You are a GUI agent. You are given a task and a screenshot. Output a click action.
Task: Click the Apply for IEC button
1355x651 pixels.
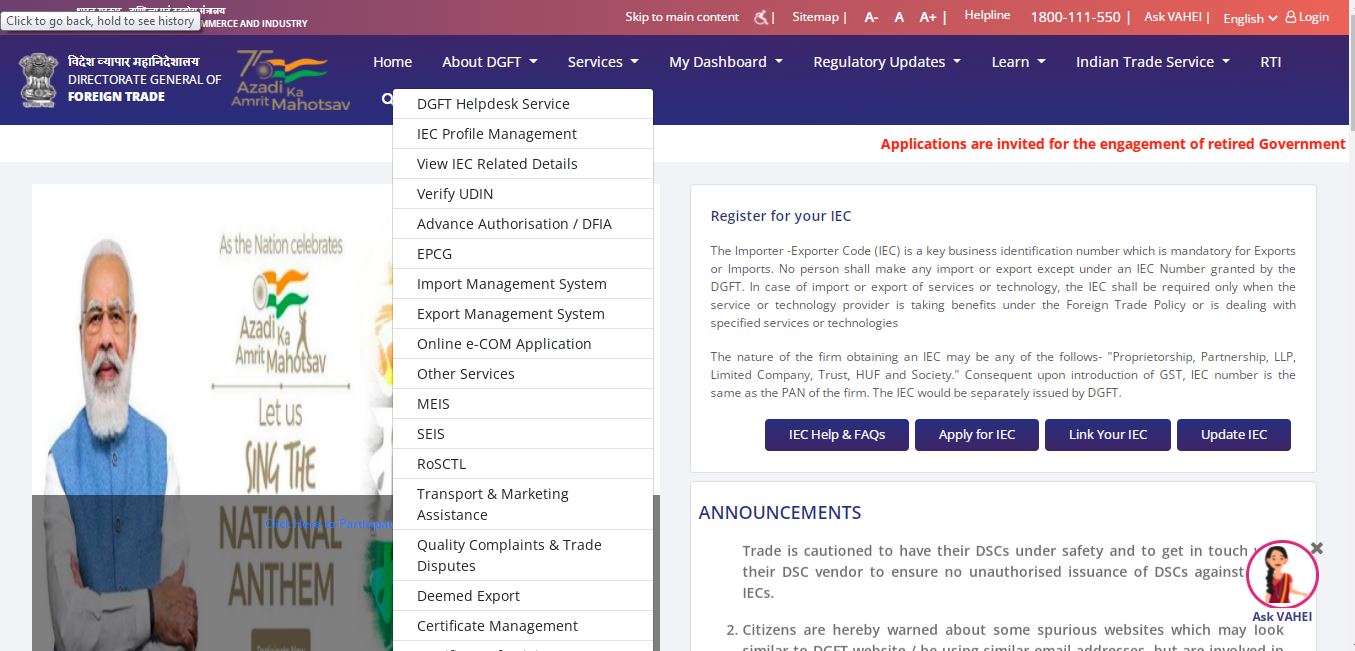click(976, 435)
